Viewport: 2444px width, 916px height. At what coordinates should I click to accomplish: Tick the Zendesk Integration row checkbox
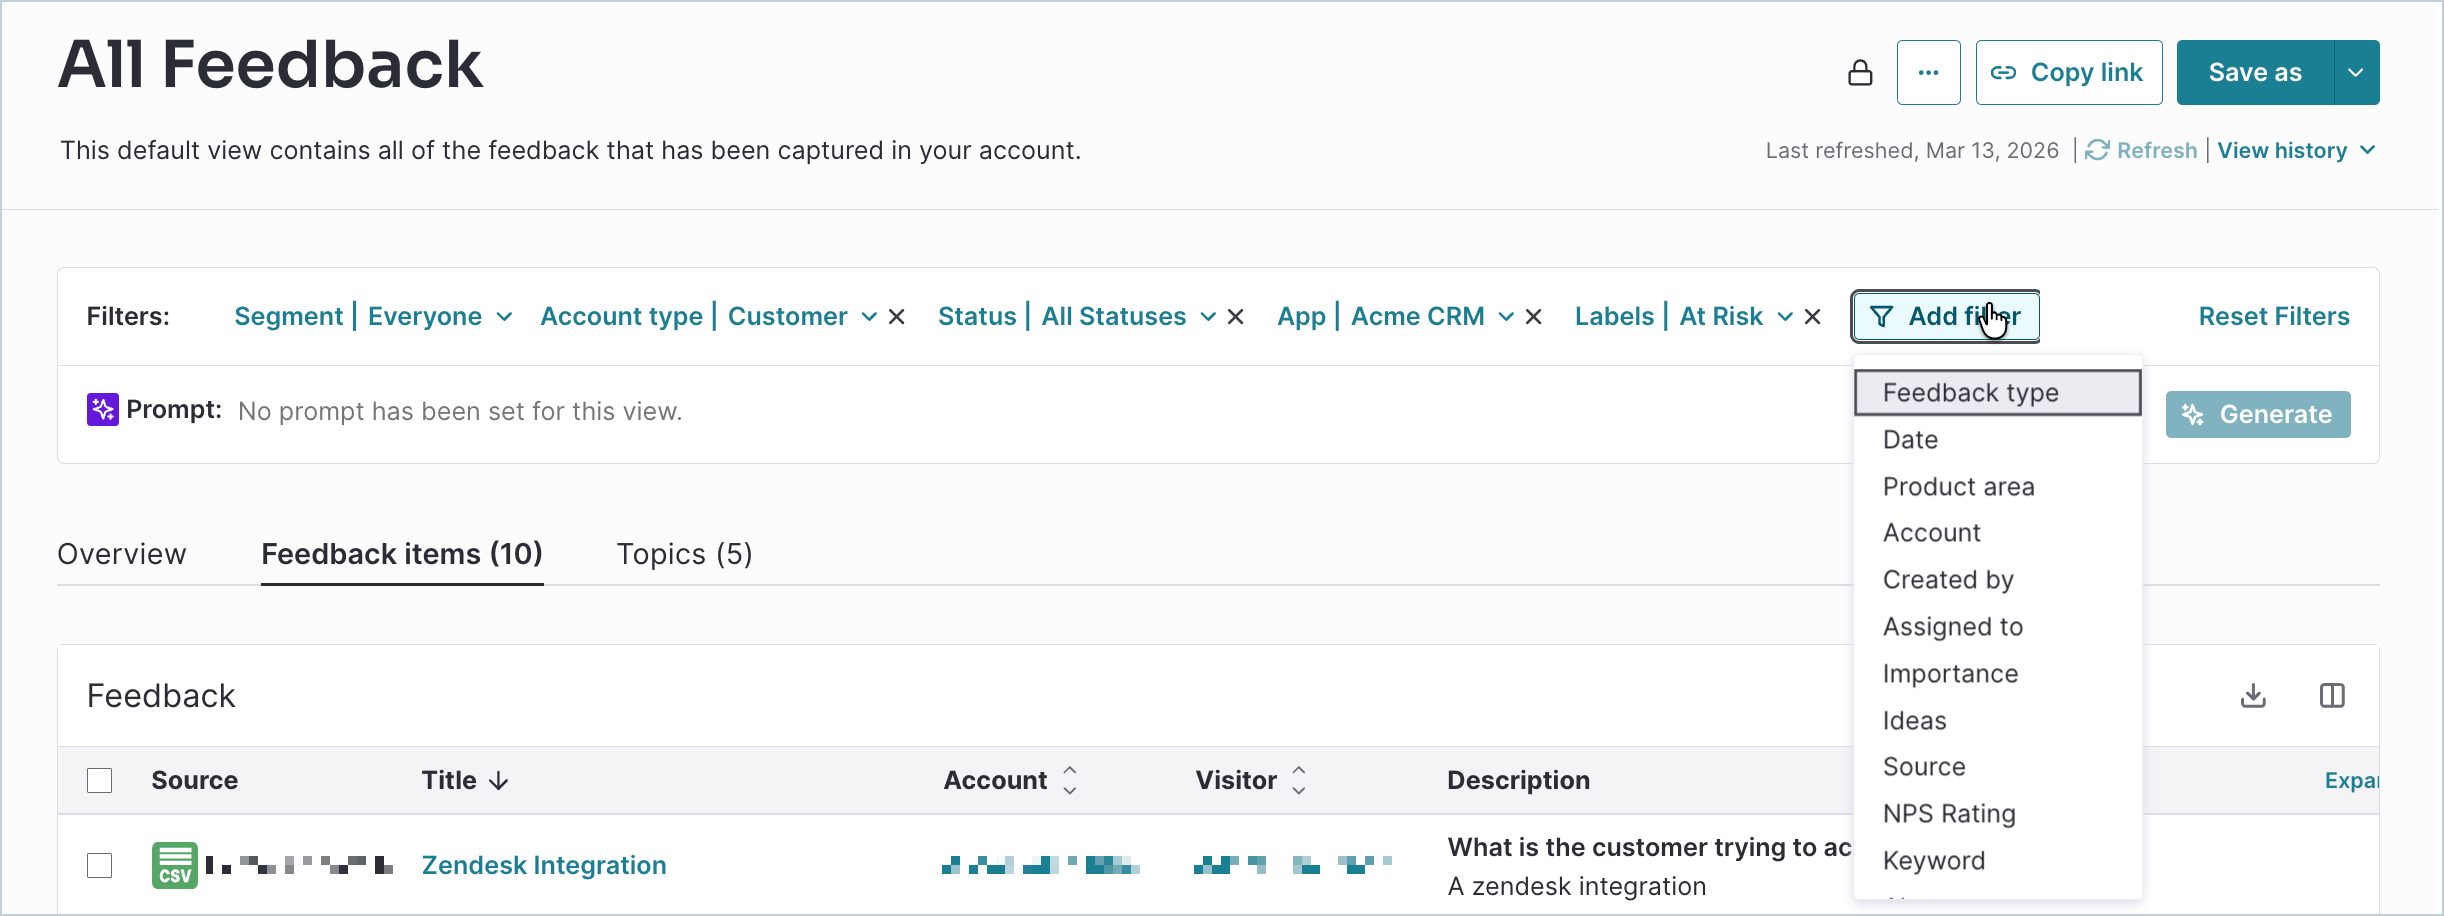point(100,865)
